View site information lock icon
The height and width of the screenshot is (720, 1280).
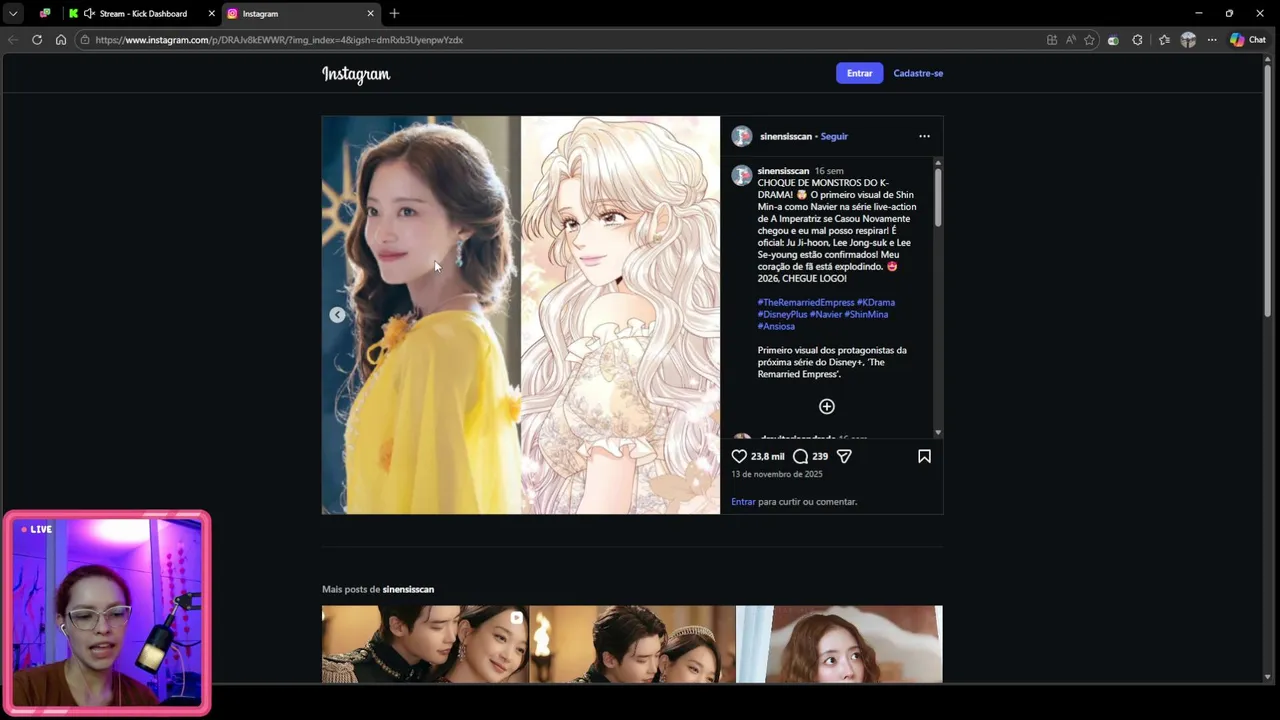coord(85,40)
